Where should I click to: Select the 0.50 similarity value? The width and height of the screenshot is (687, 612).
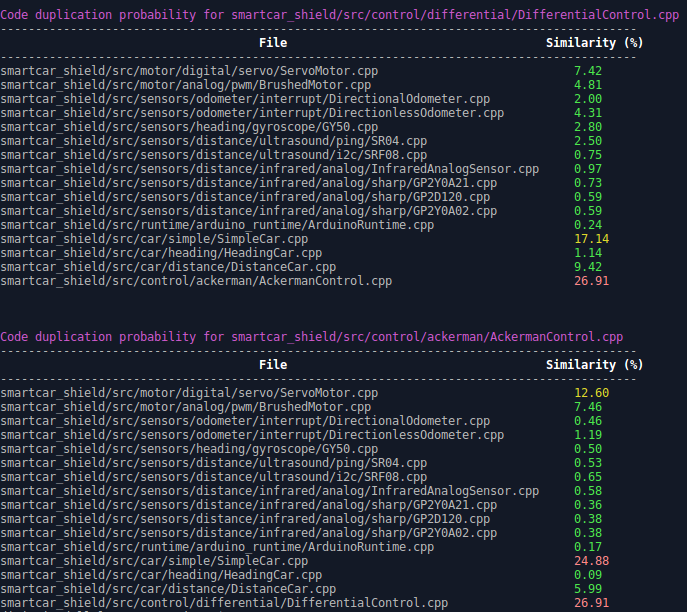point(588,449)
